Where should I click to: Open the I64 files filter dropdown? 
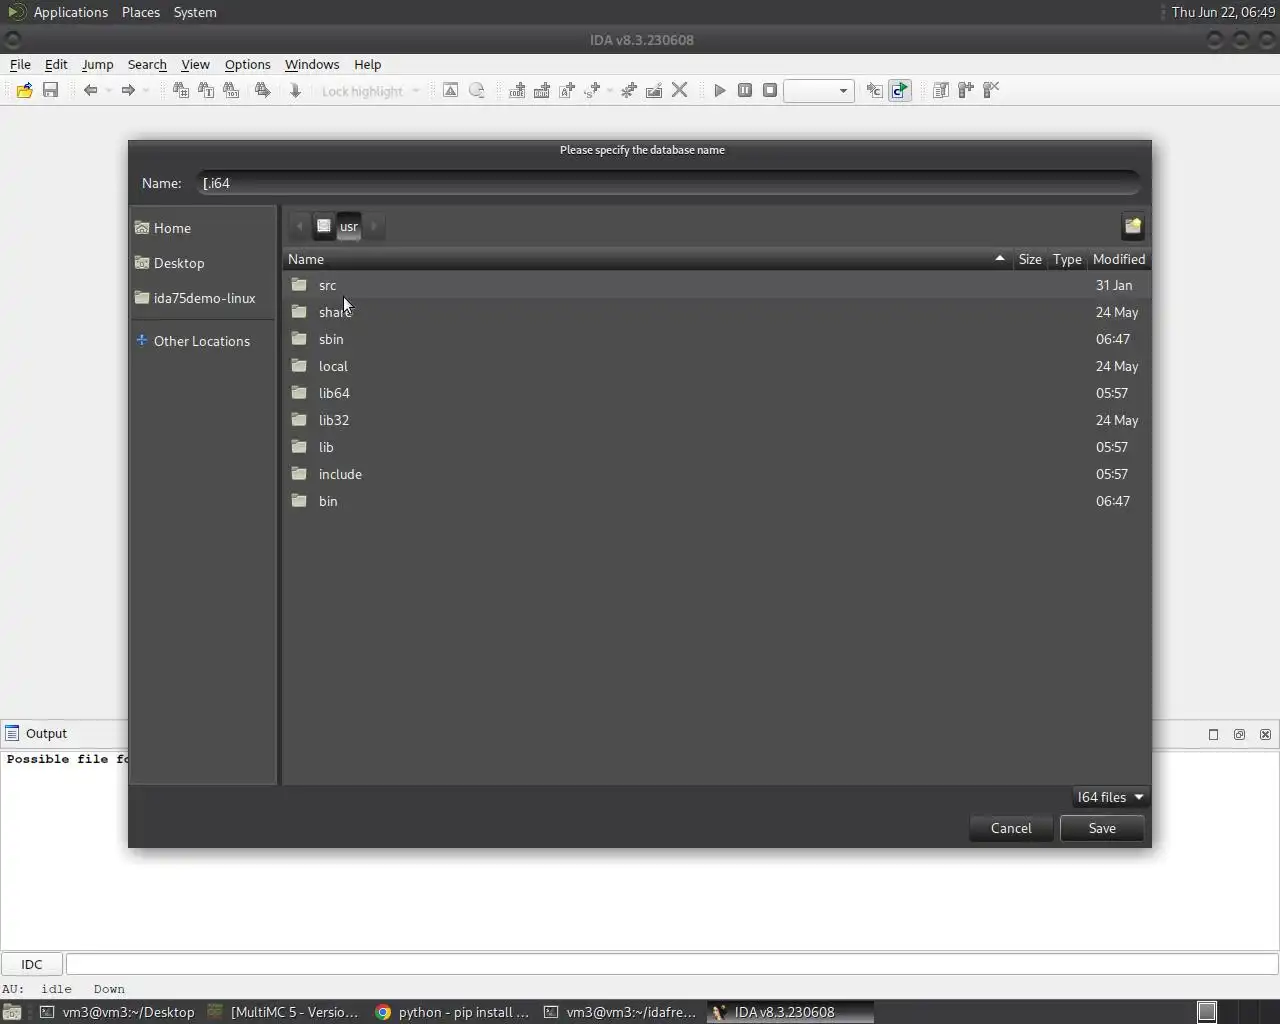tap(1110, 797)
